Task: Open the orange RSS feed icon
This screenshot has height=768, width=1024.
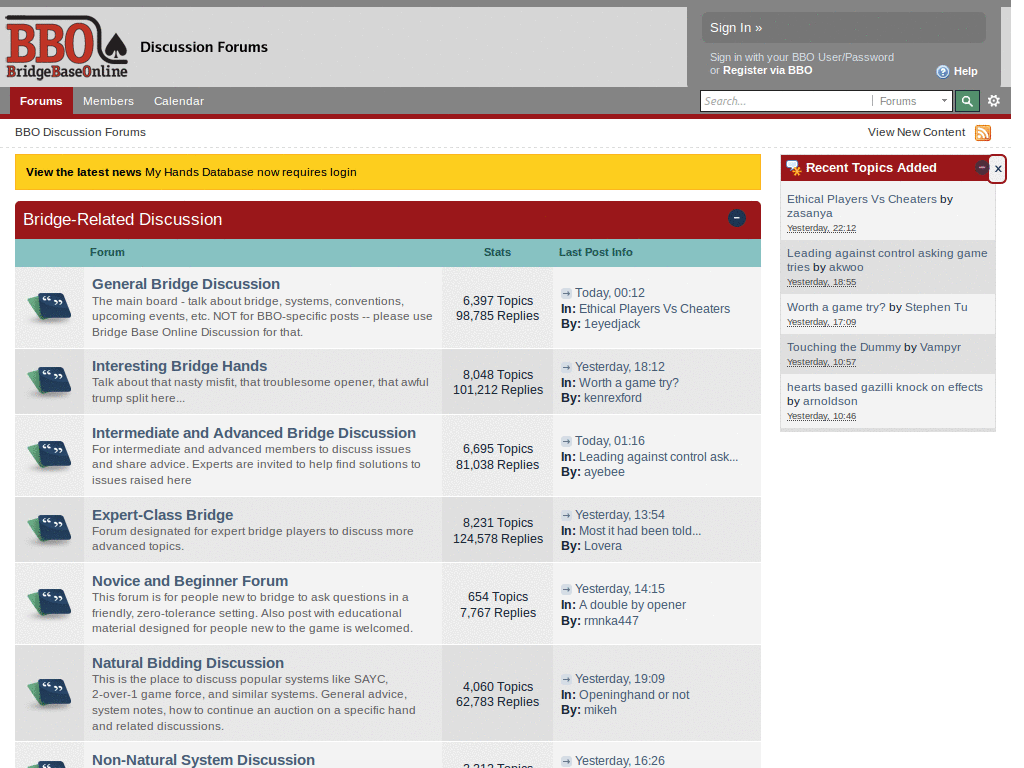Action: 982,133
